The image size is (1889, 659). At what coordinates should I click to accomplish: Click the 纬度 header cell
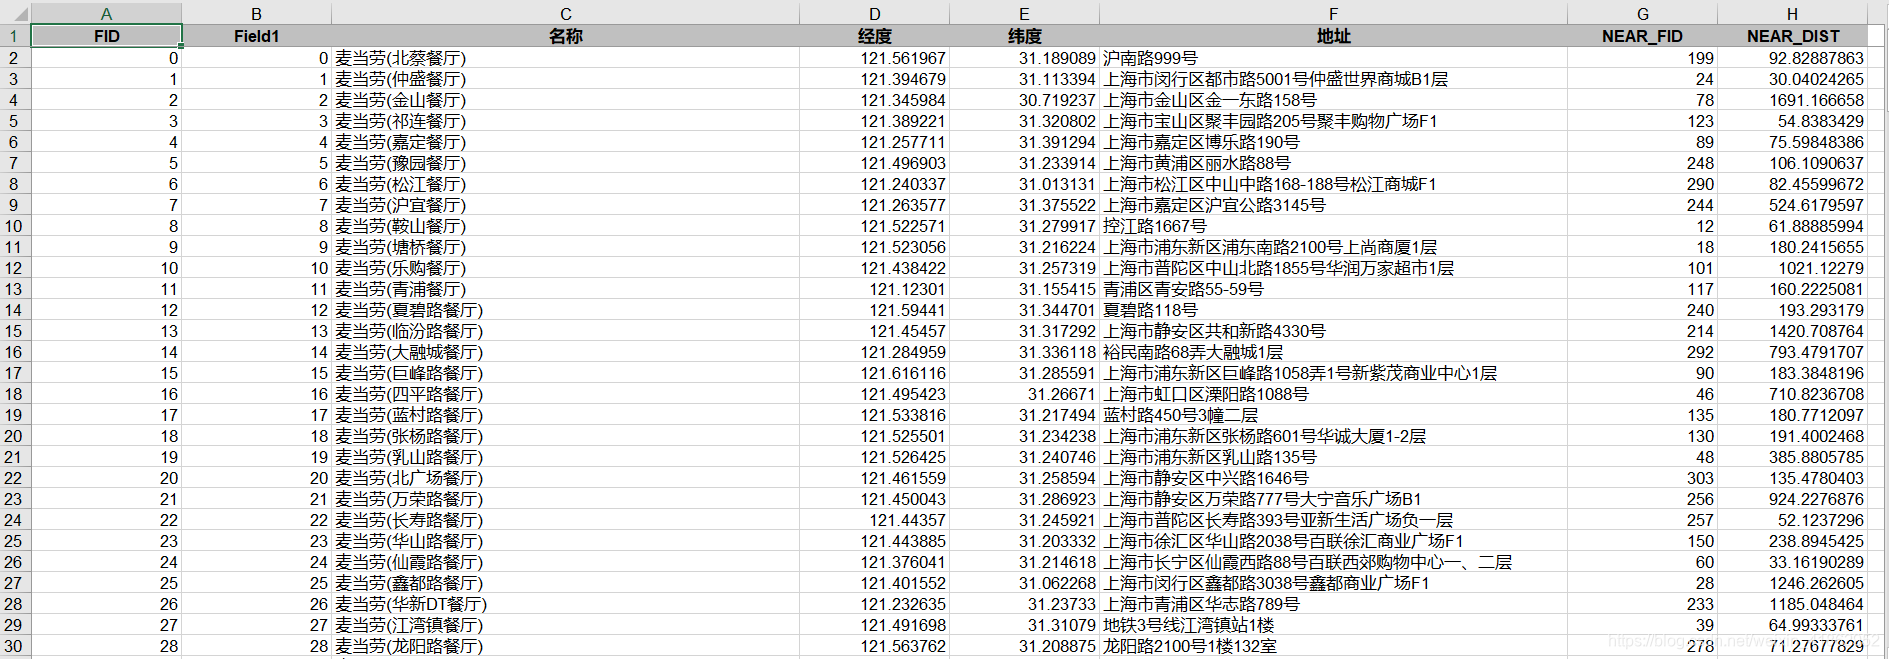coord(1024,36)
